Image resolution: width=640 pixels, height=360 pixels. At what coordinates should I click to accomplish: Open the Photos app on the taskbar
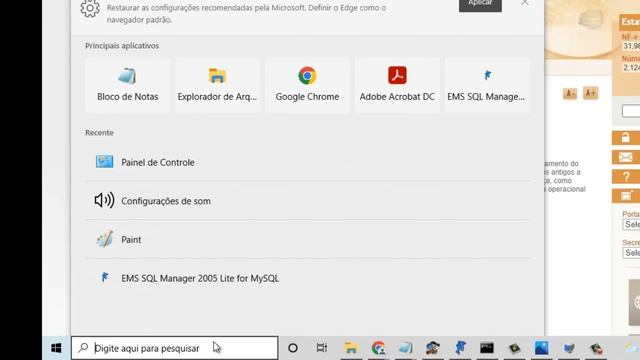click(x=542, y=348)
